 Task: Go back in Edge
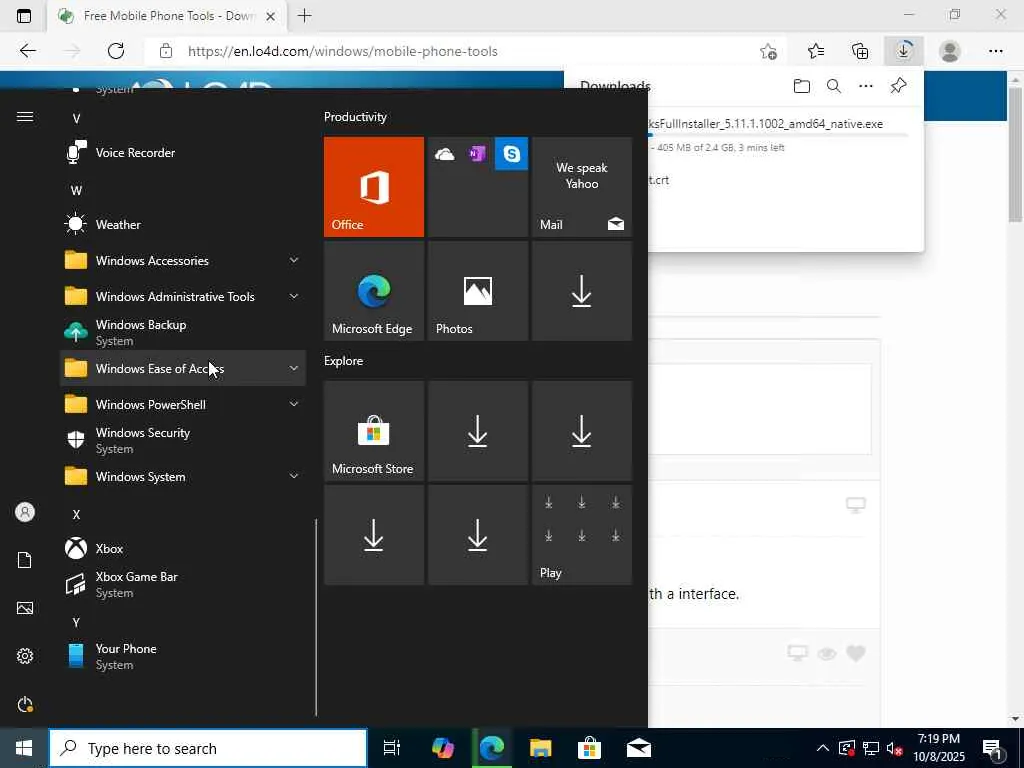pos(27,51)
